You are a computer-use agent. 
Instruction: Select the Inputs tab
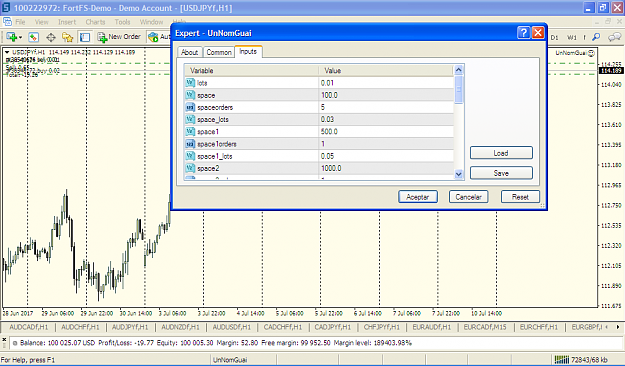coord(248,51)
